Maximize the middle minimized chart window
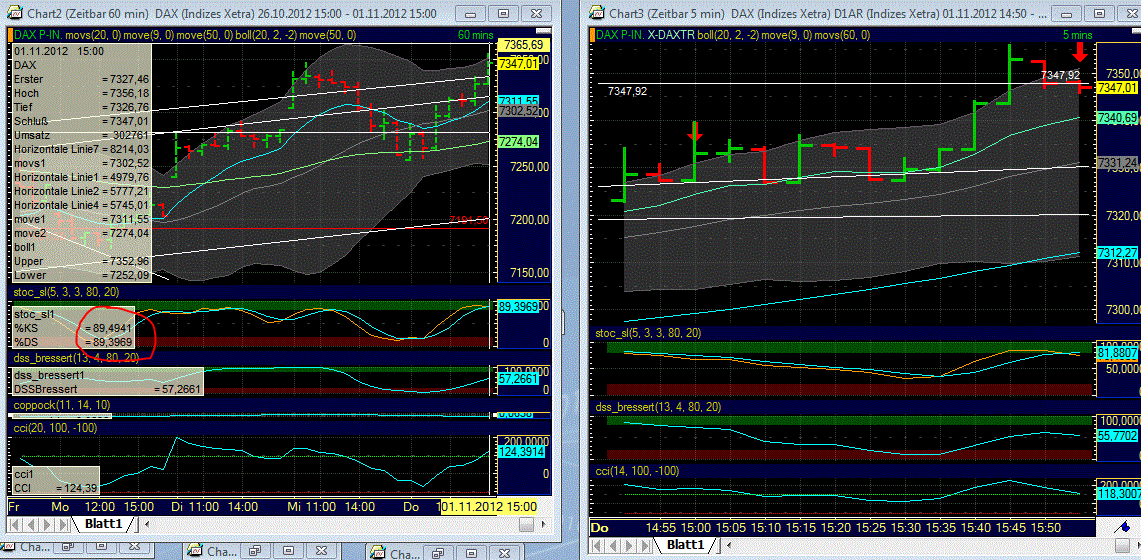Screen dimensions: 1141x560 tap(289, 551)
